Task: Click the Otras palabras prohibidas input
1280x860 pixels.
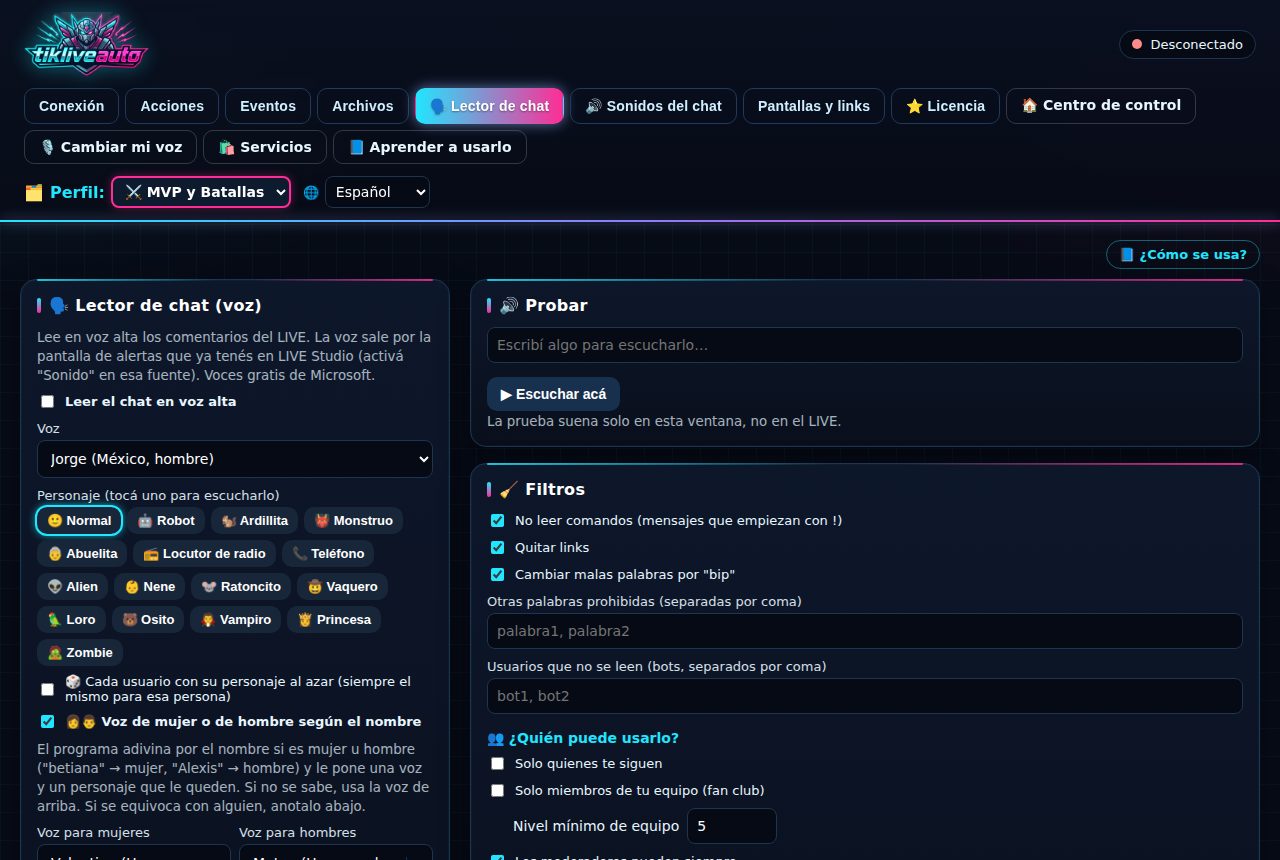Action: pyautogui.click(x=865, y=631)
